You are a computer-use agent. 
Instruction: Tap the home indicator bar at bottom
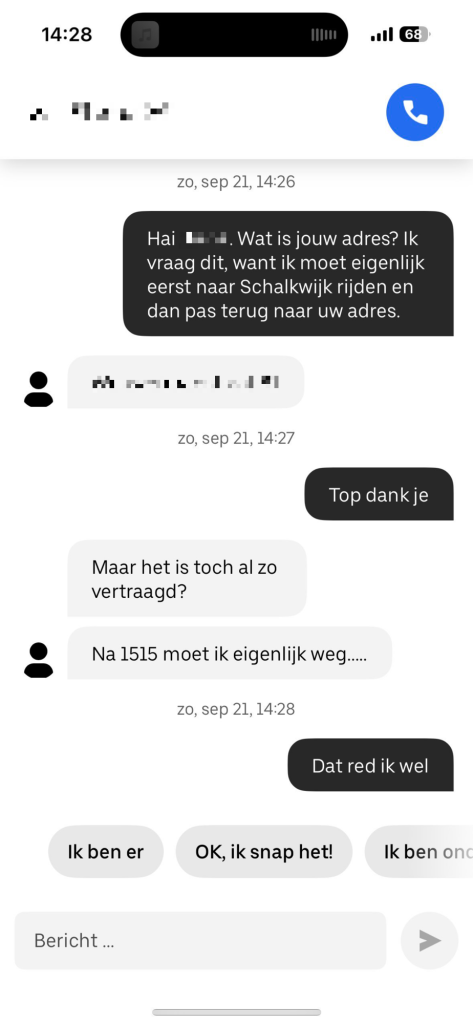point(236,1012)
